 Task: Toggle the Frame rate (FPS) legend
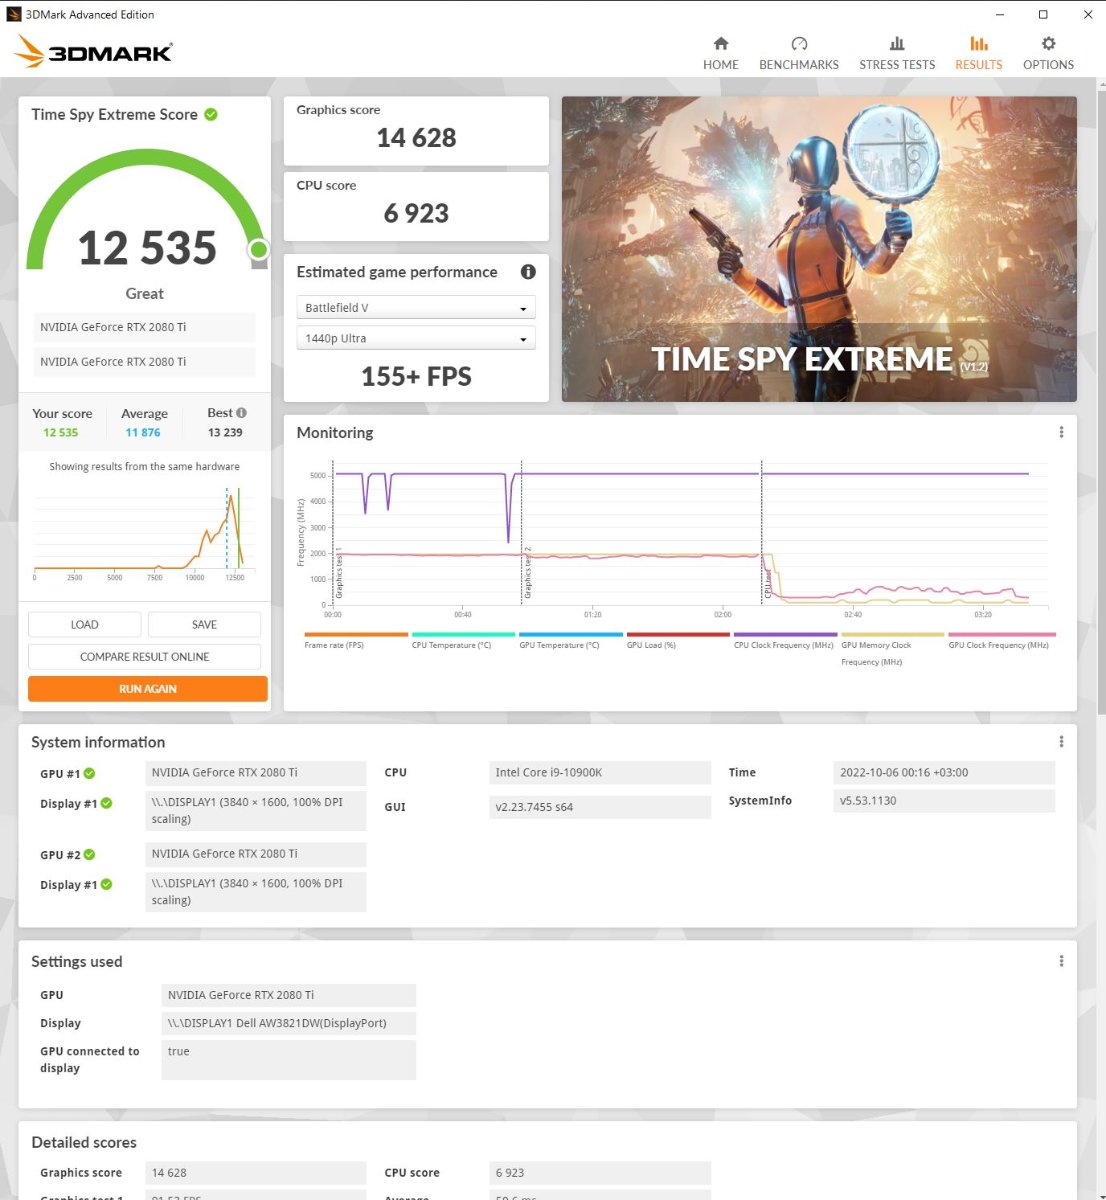(355, 640)
